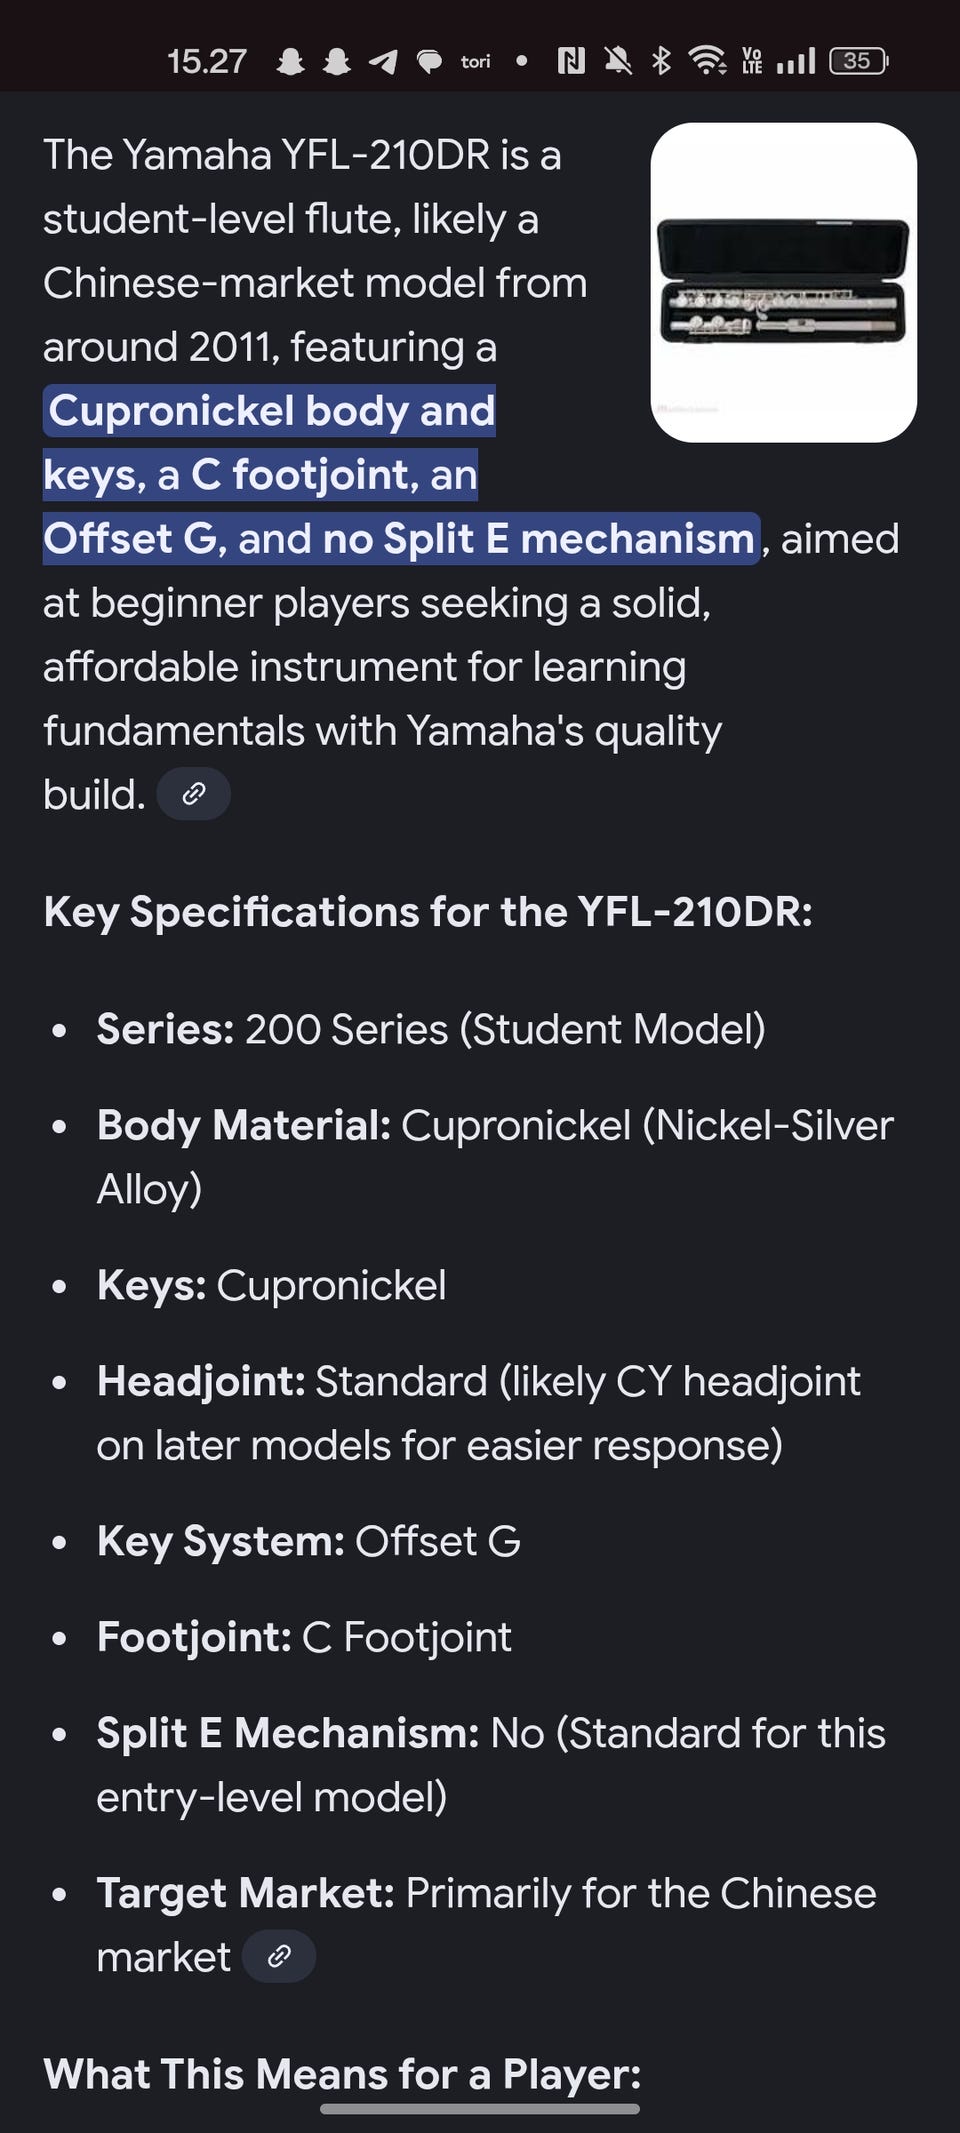The height and width of the screenshot is (2133, 960).
Task: Tap the Bluetooth status icon
Action: (x=661, y=62)
